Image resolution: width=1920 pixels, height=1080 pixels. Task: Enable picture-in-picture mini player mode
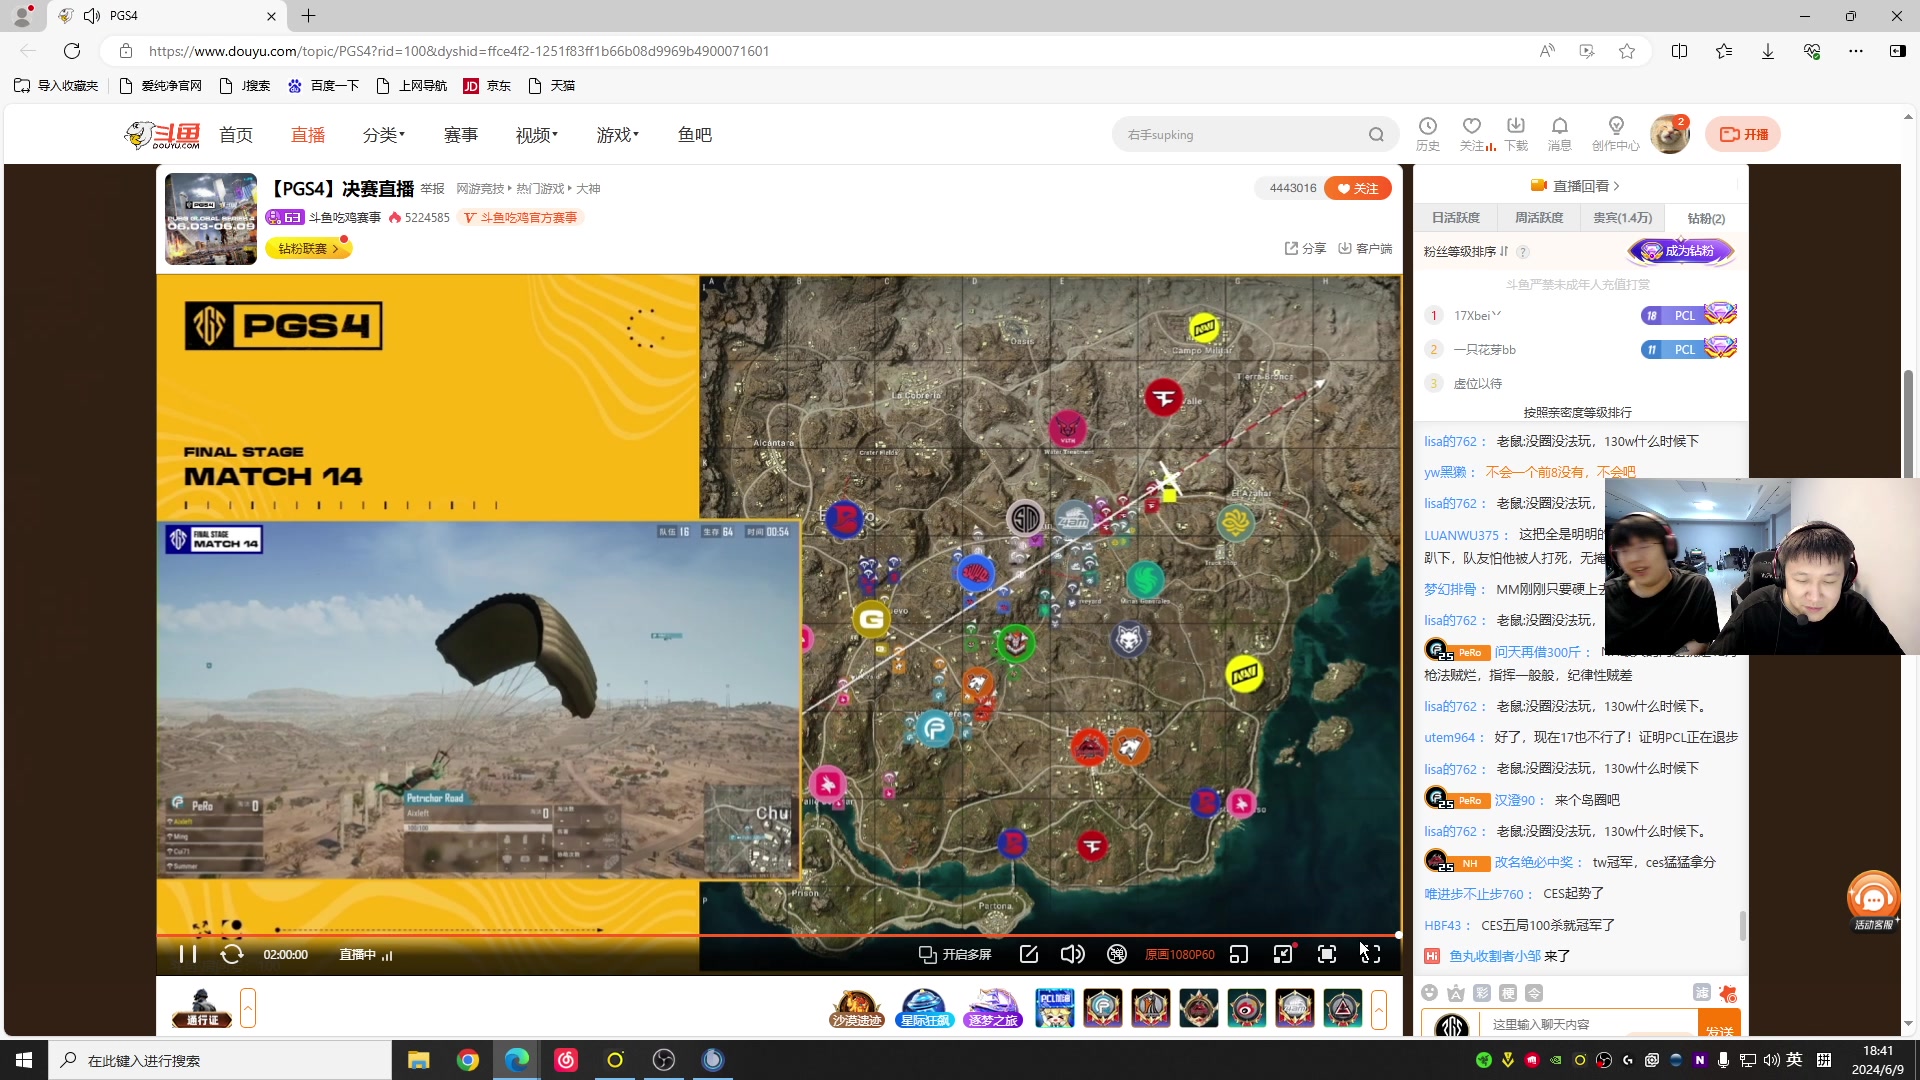point(1238,954)
